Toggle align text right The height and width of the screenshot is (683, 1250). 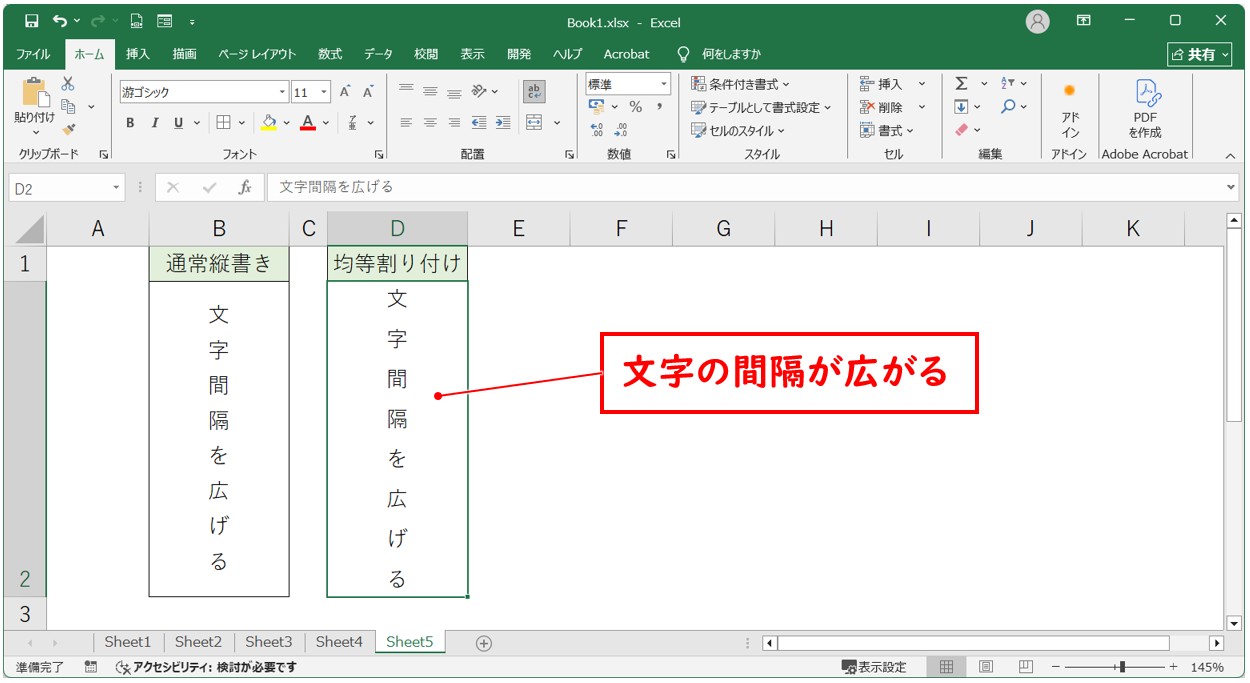(454, 123)
